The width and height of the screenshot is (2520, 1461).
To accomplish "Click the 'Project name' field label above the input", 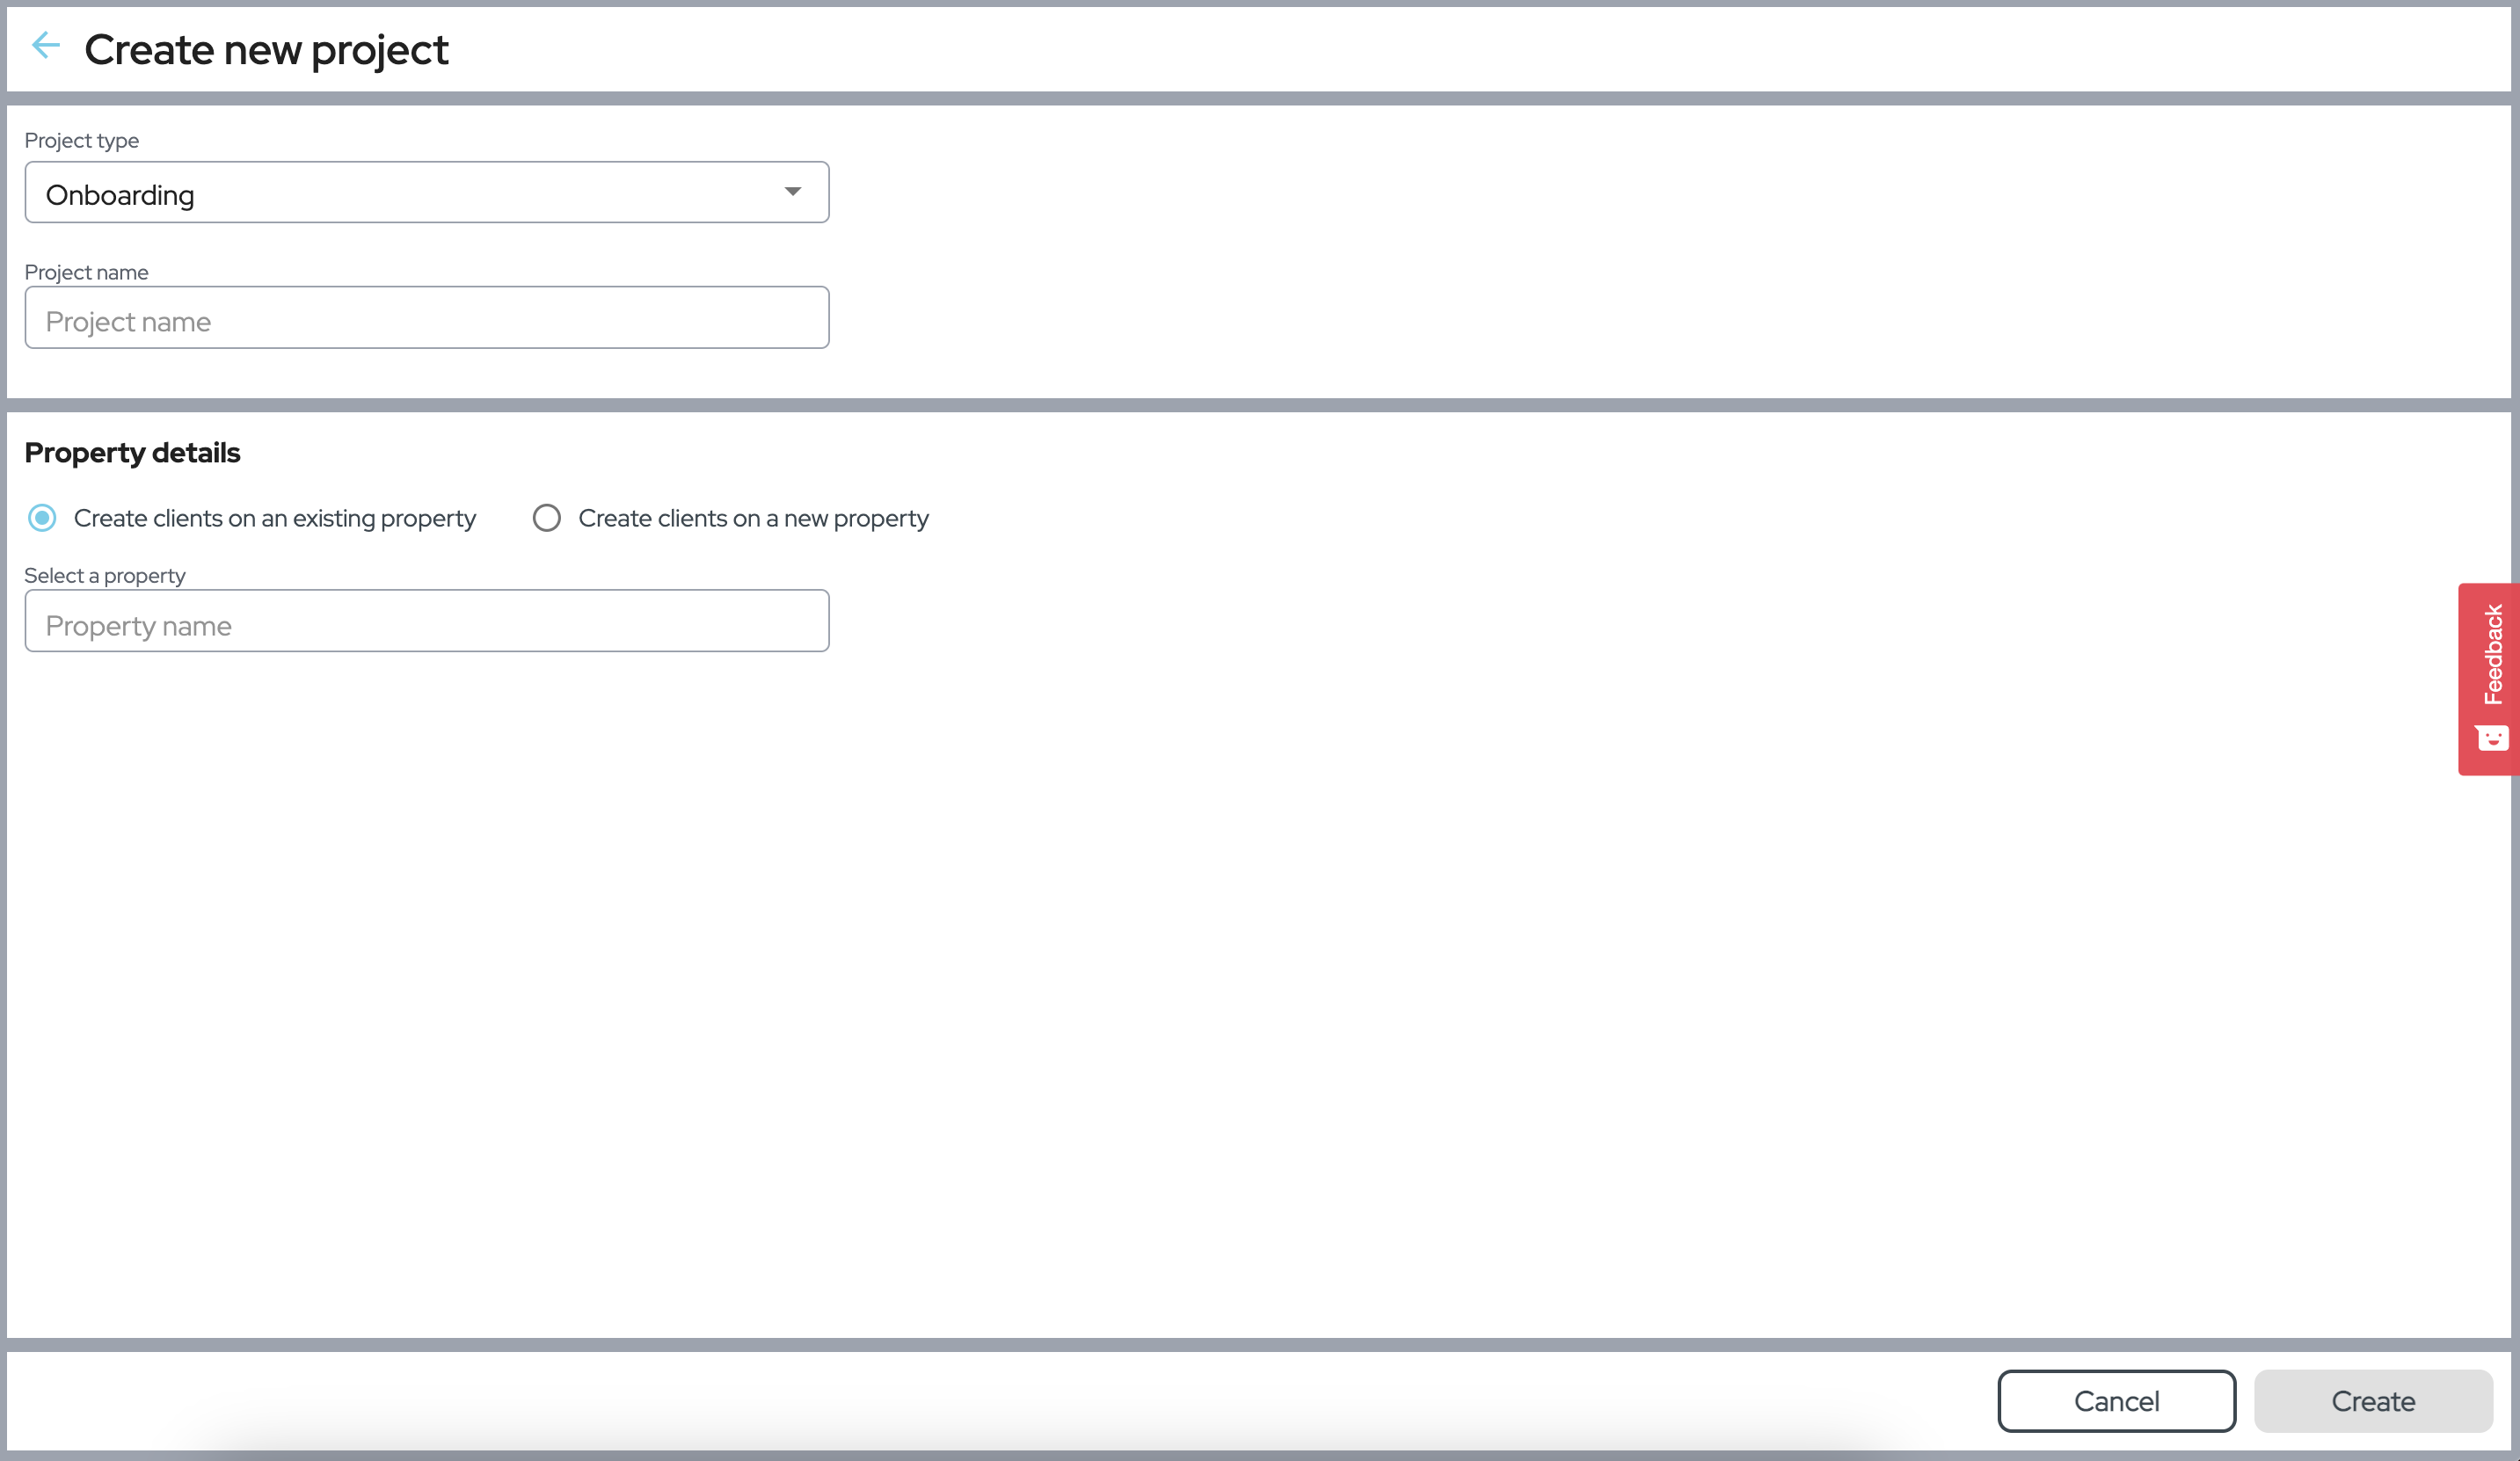I will pyautogui.click(x=86, y=272).
